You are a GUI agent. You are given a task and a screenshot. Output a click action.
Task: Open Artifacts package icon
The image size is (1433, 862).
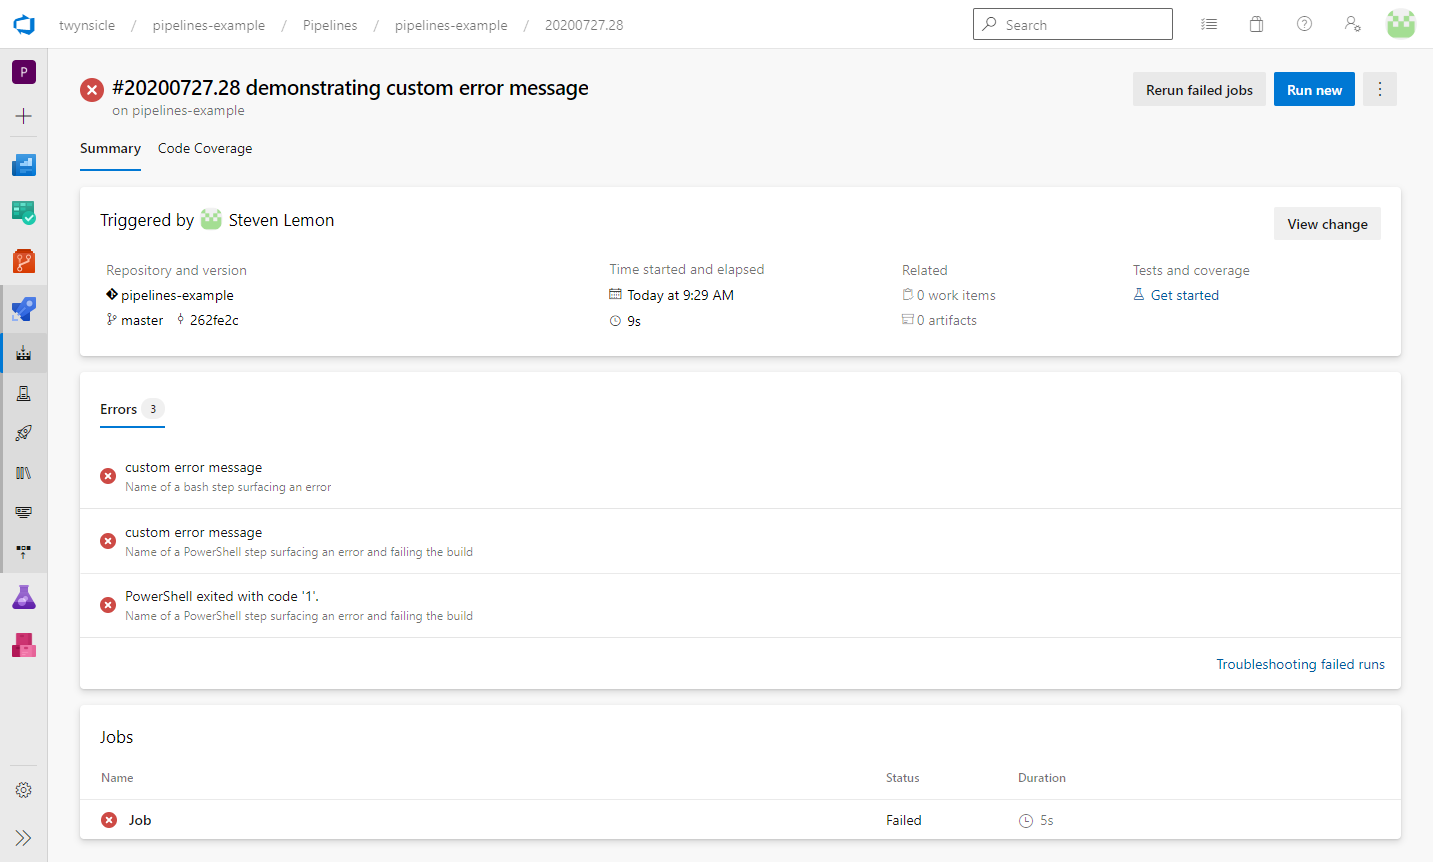[x=24, y=645]
